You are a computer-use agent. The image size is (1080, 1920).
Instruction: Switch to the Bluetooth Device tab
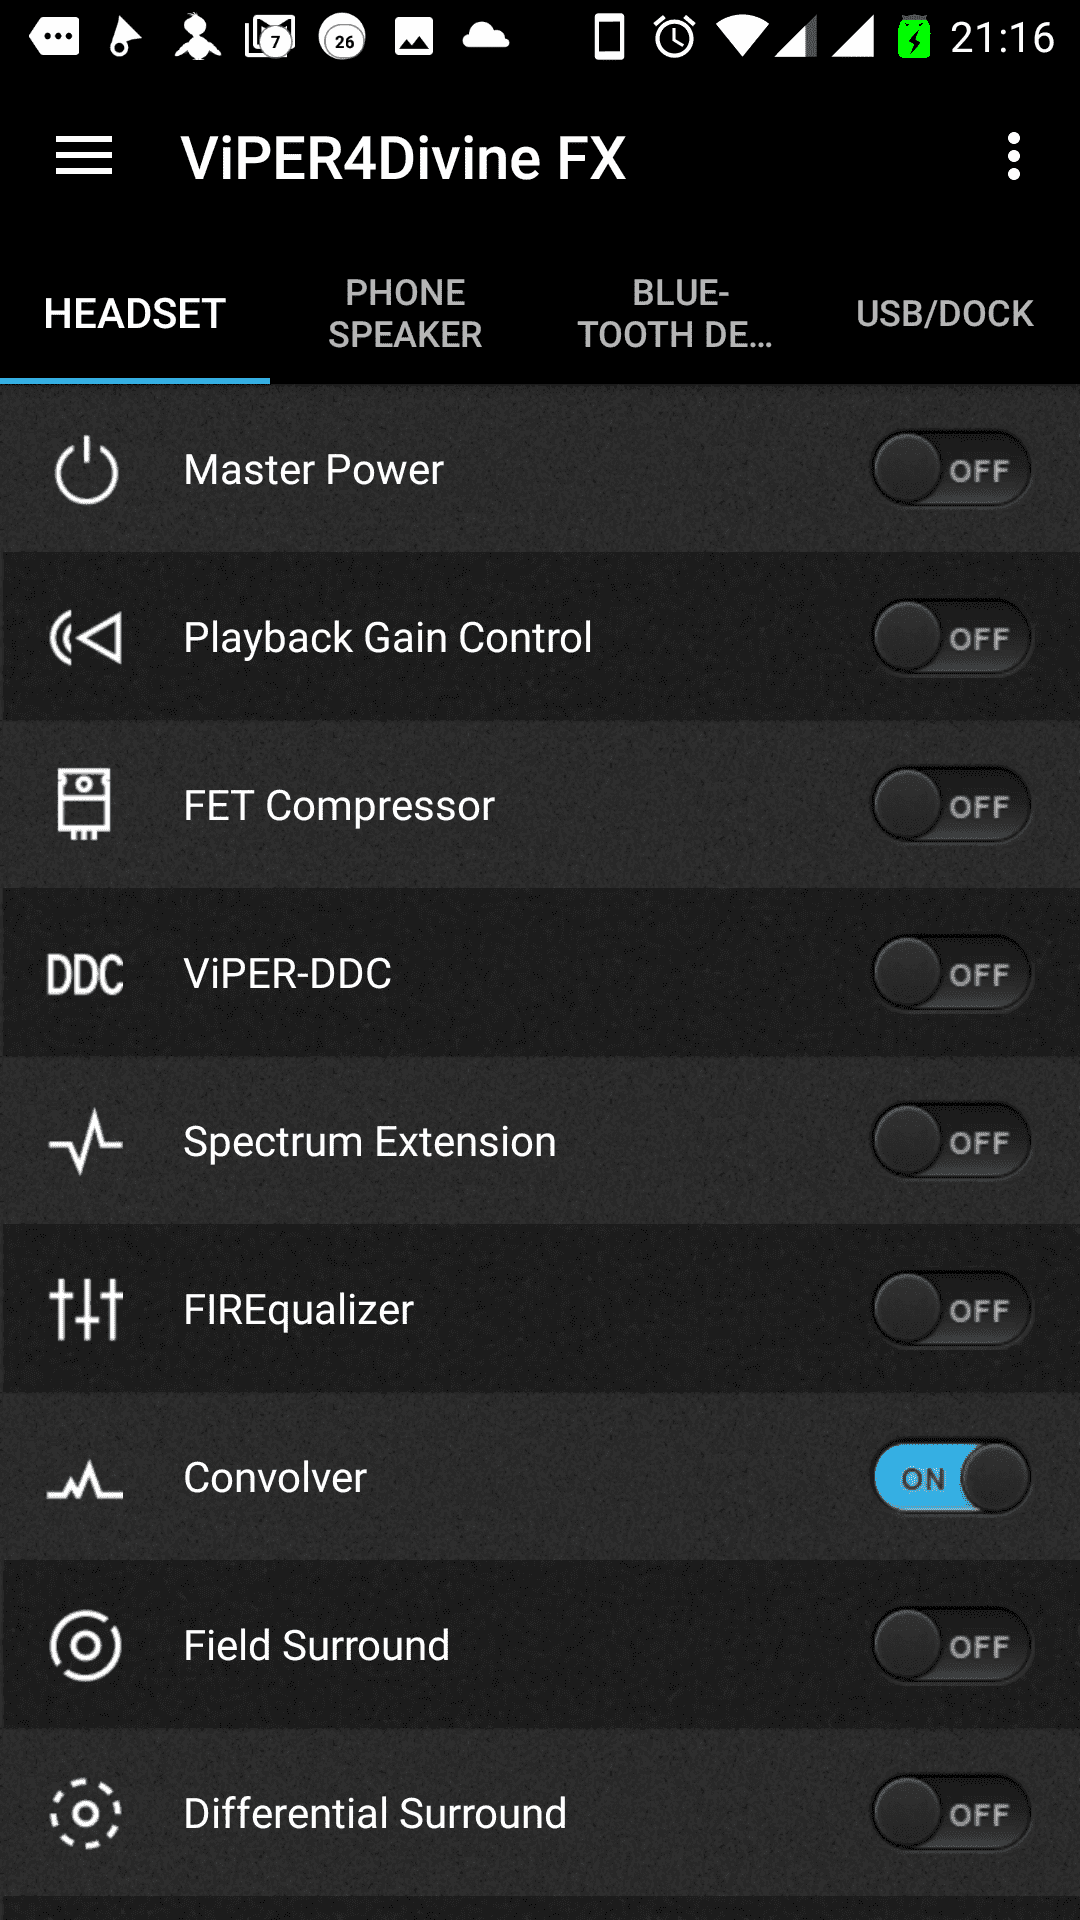[x=675, y=314]
